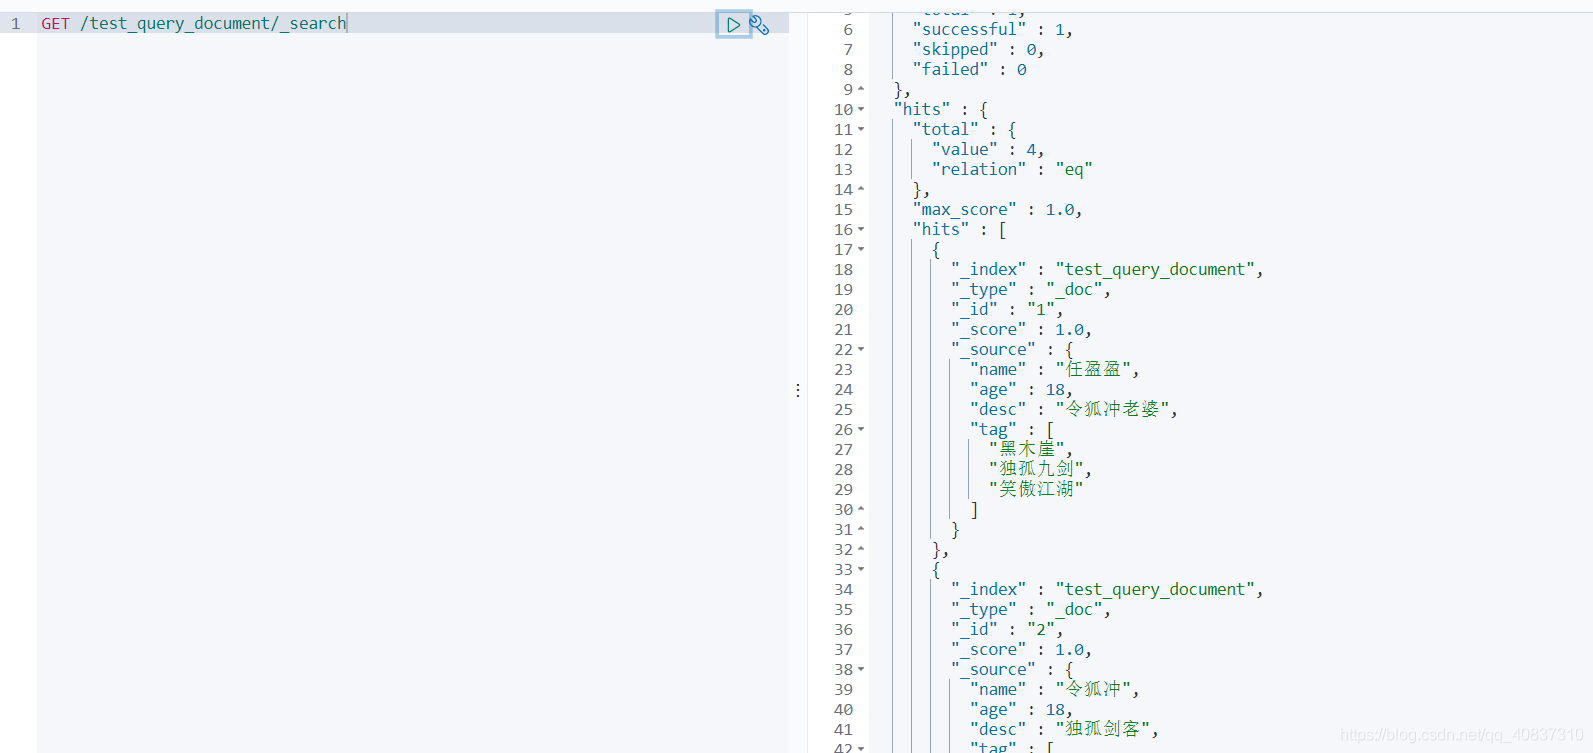Collapse the tag array at line 26
Screen dimensions: 1593x753
coord(861,429)
